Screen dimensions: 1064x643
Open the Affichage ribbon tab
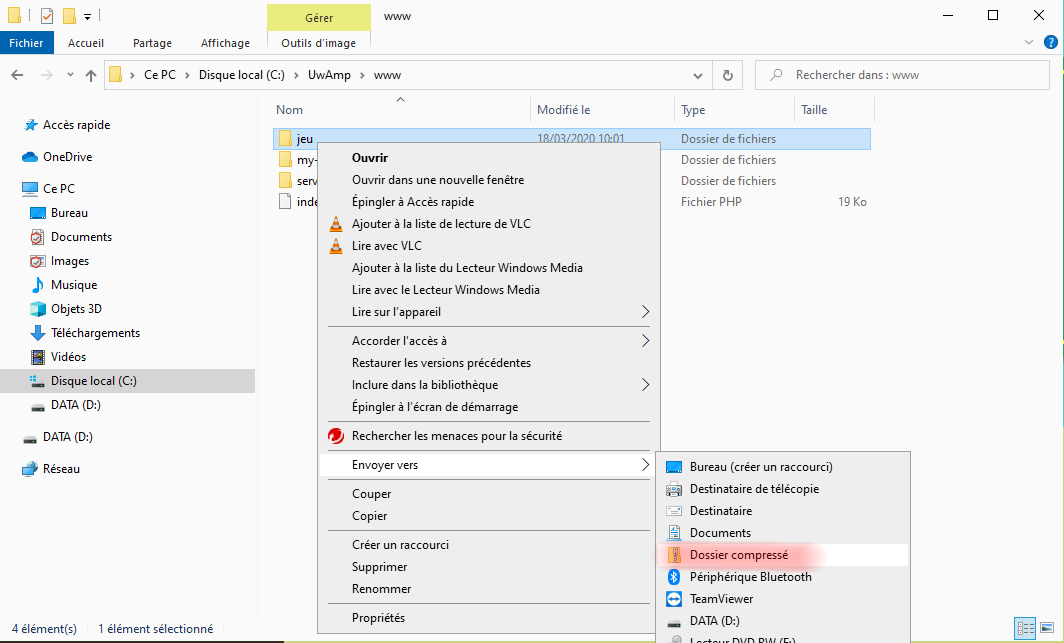(x=225, y=43)
